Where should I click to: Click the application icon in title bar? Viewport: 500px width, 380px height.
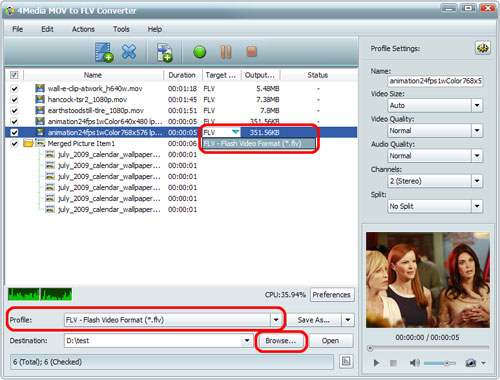coord(9,11)
